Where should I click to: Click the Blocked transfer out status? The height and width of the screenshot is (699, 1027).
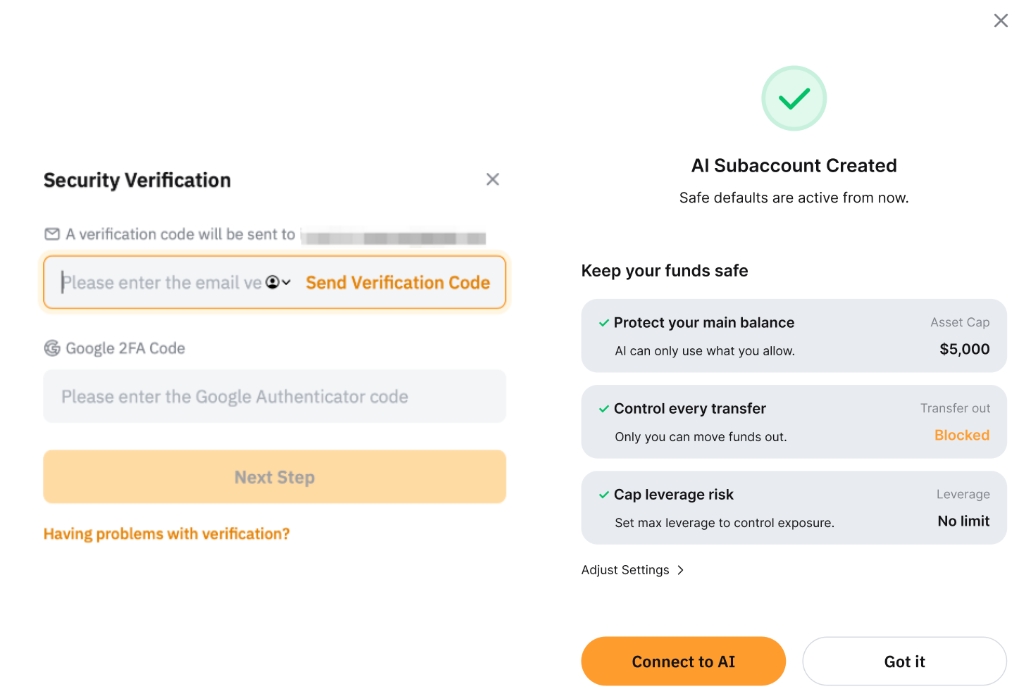(961, 435)
